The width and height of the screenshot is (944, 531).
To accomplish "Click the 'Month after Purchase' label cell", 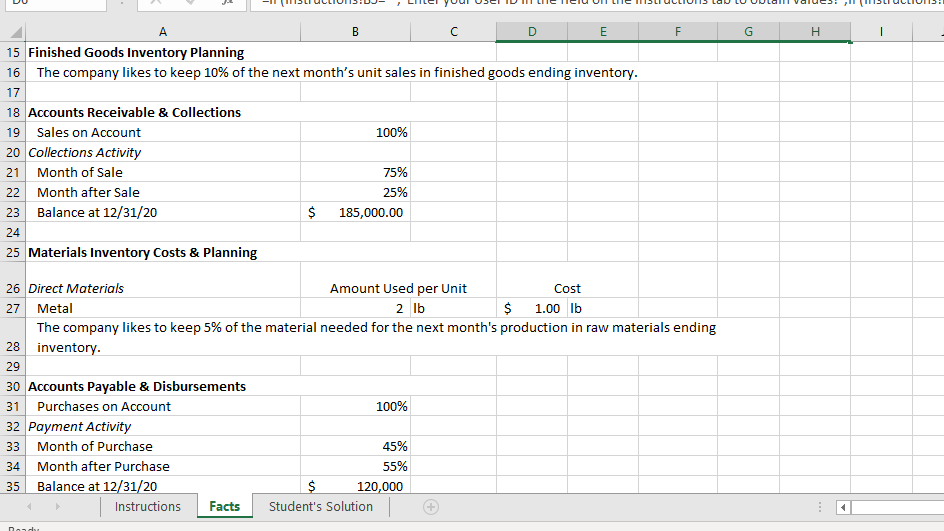I will 163,466.
